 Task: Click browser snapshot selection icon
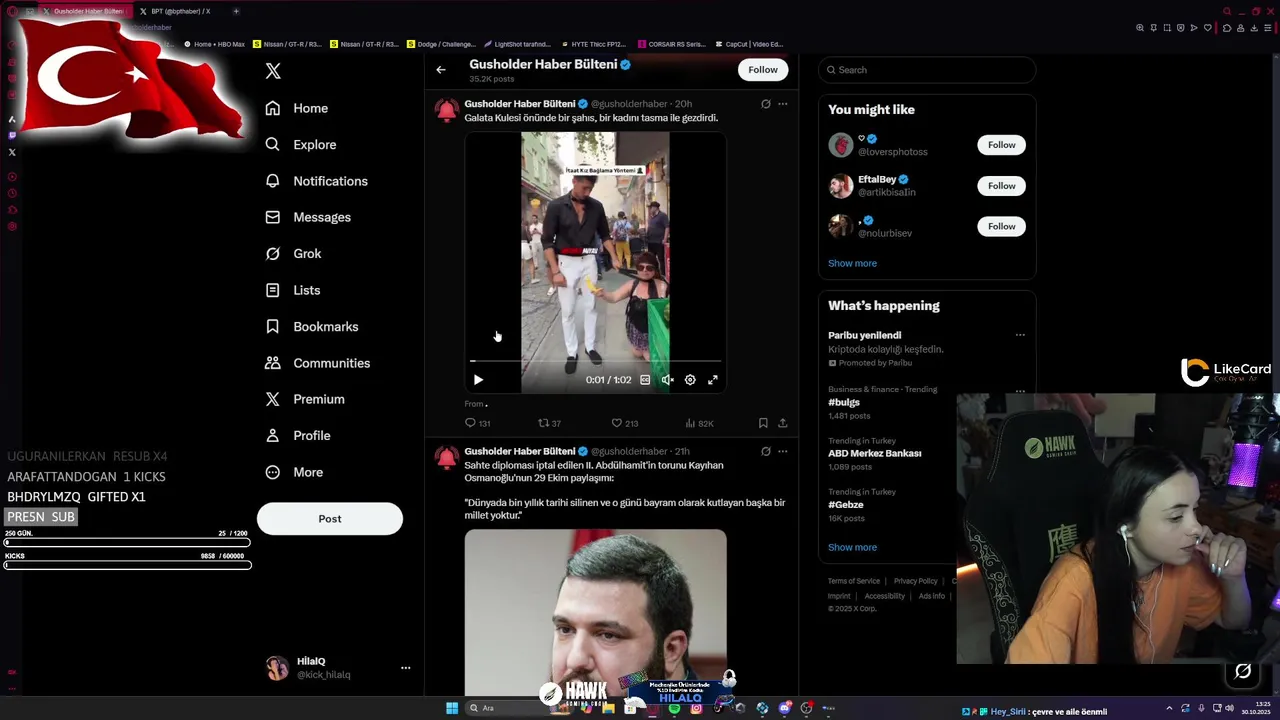tap(1167, 28)
